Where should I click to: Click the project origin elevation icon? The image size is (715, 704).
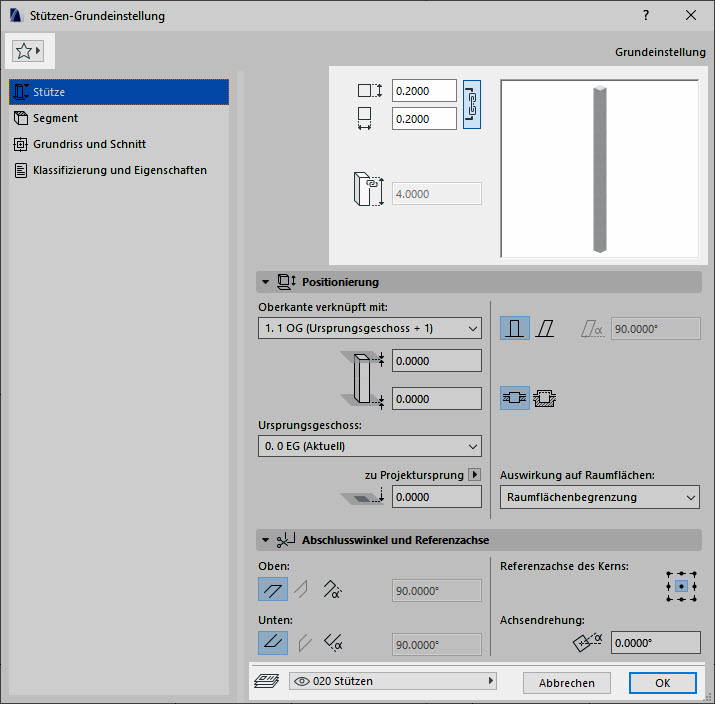363,496
